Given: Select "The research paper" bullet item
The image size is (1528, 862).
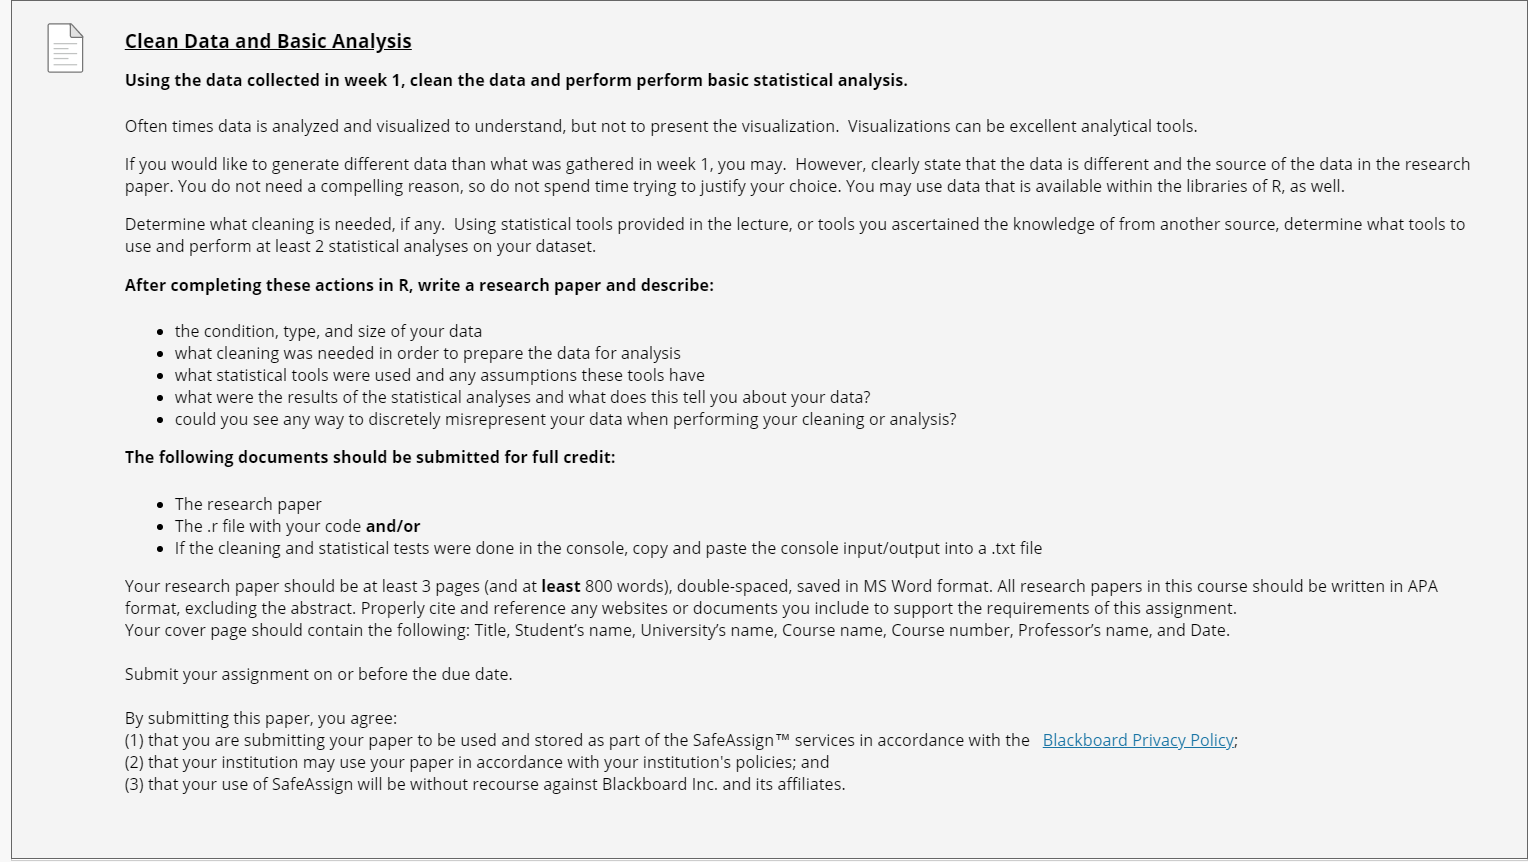Looking at the screenshot, I should [x=248, y=504].
